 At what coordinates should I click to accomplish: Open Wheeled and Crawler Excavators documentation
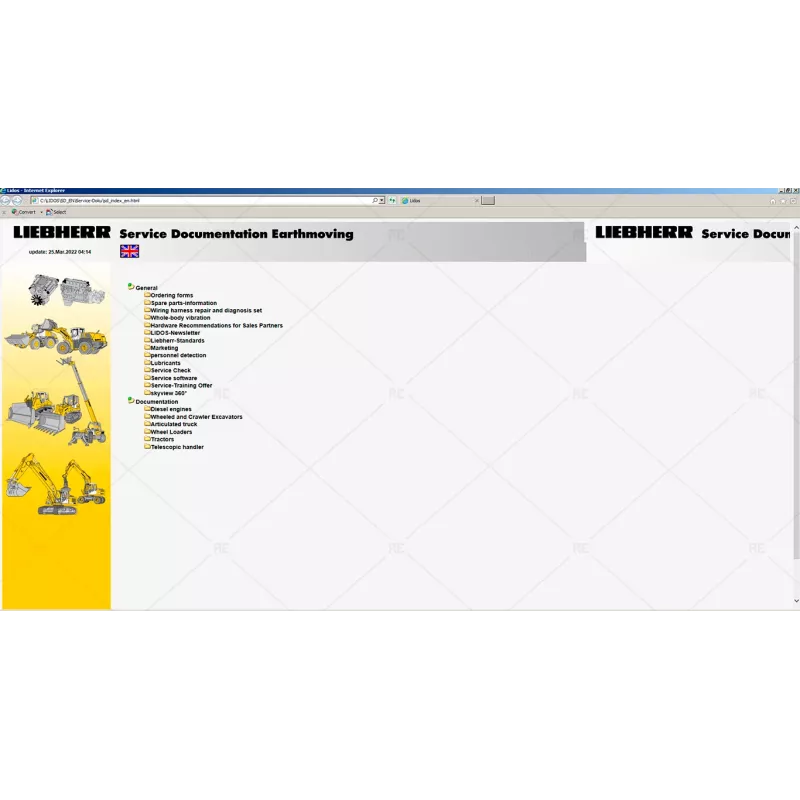coord(194,416)
